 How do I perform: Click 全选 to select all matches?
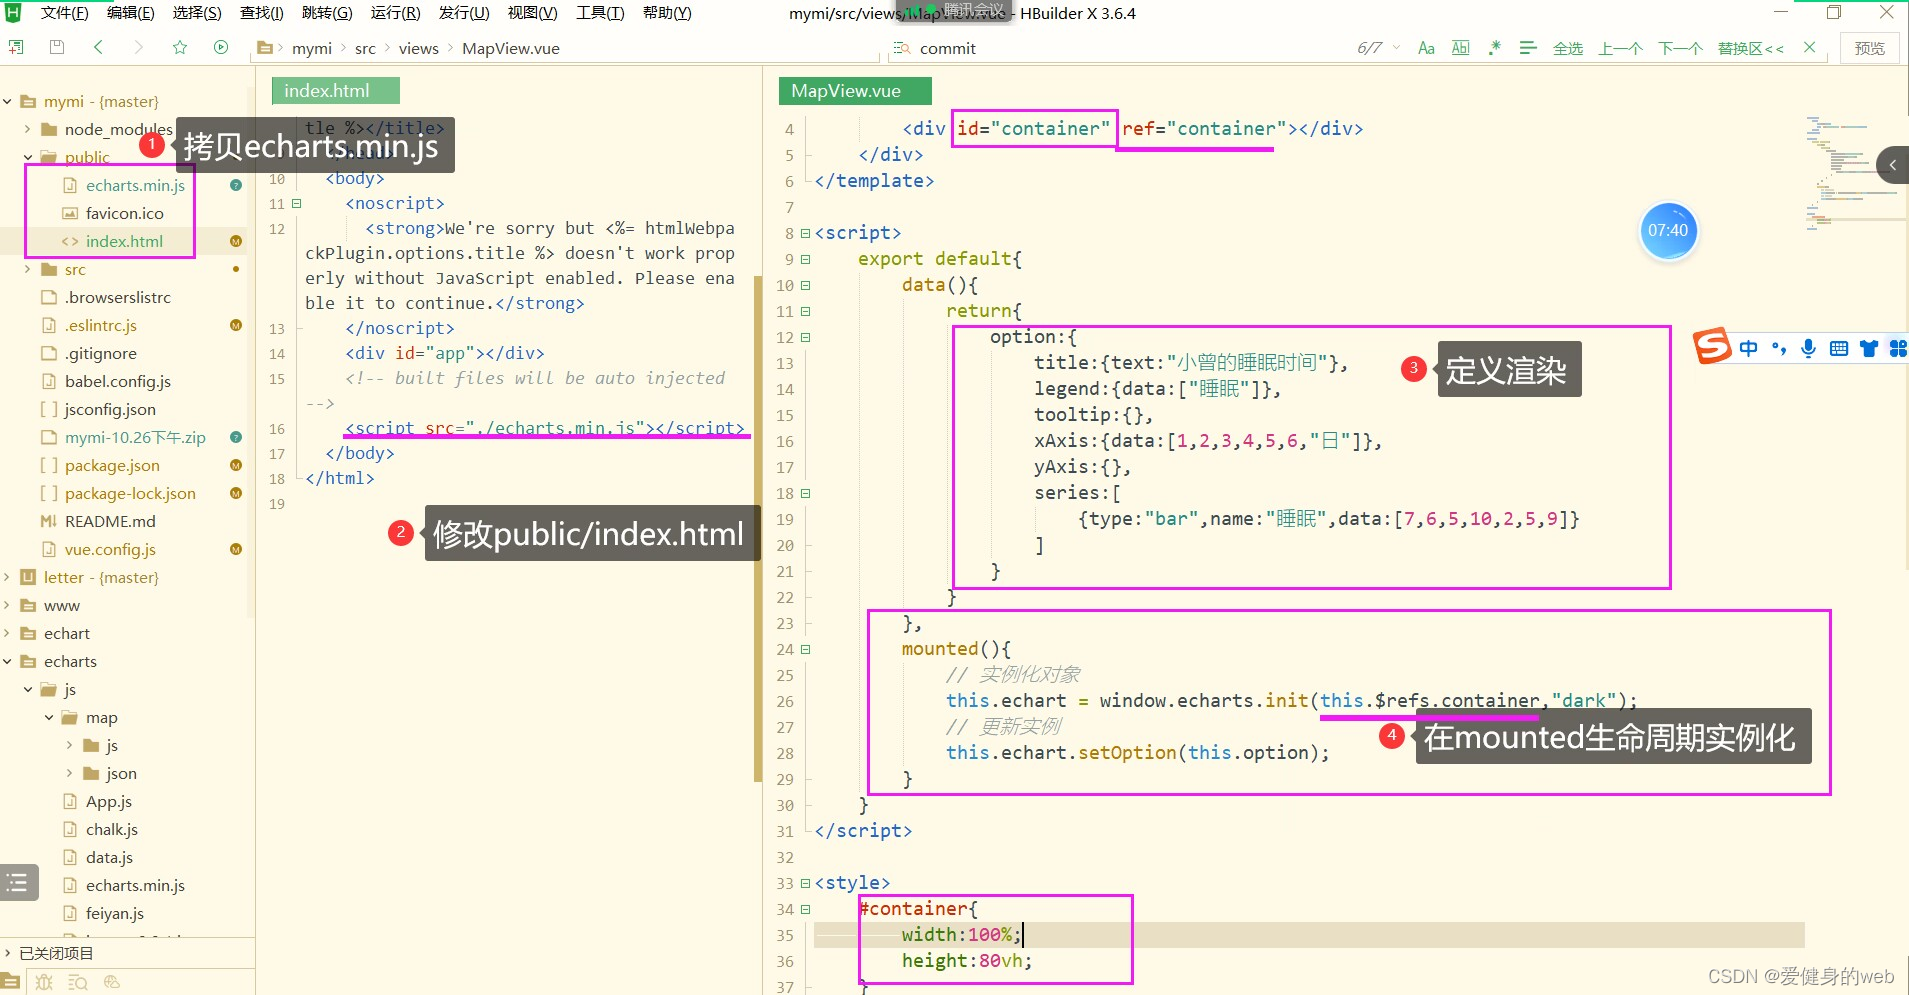click(x=1568, y=48)
